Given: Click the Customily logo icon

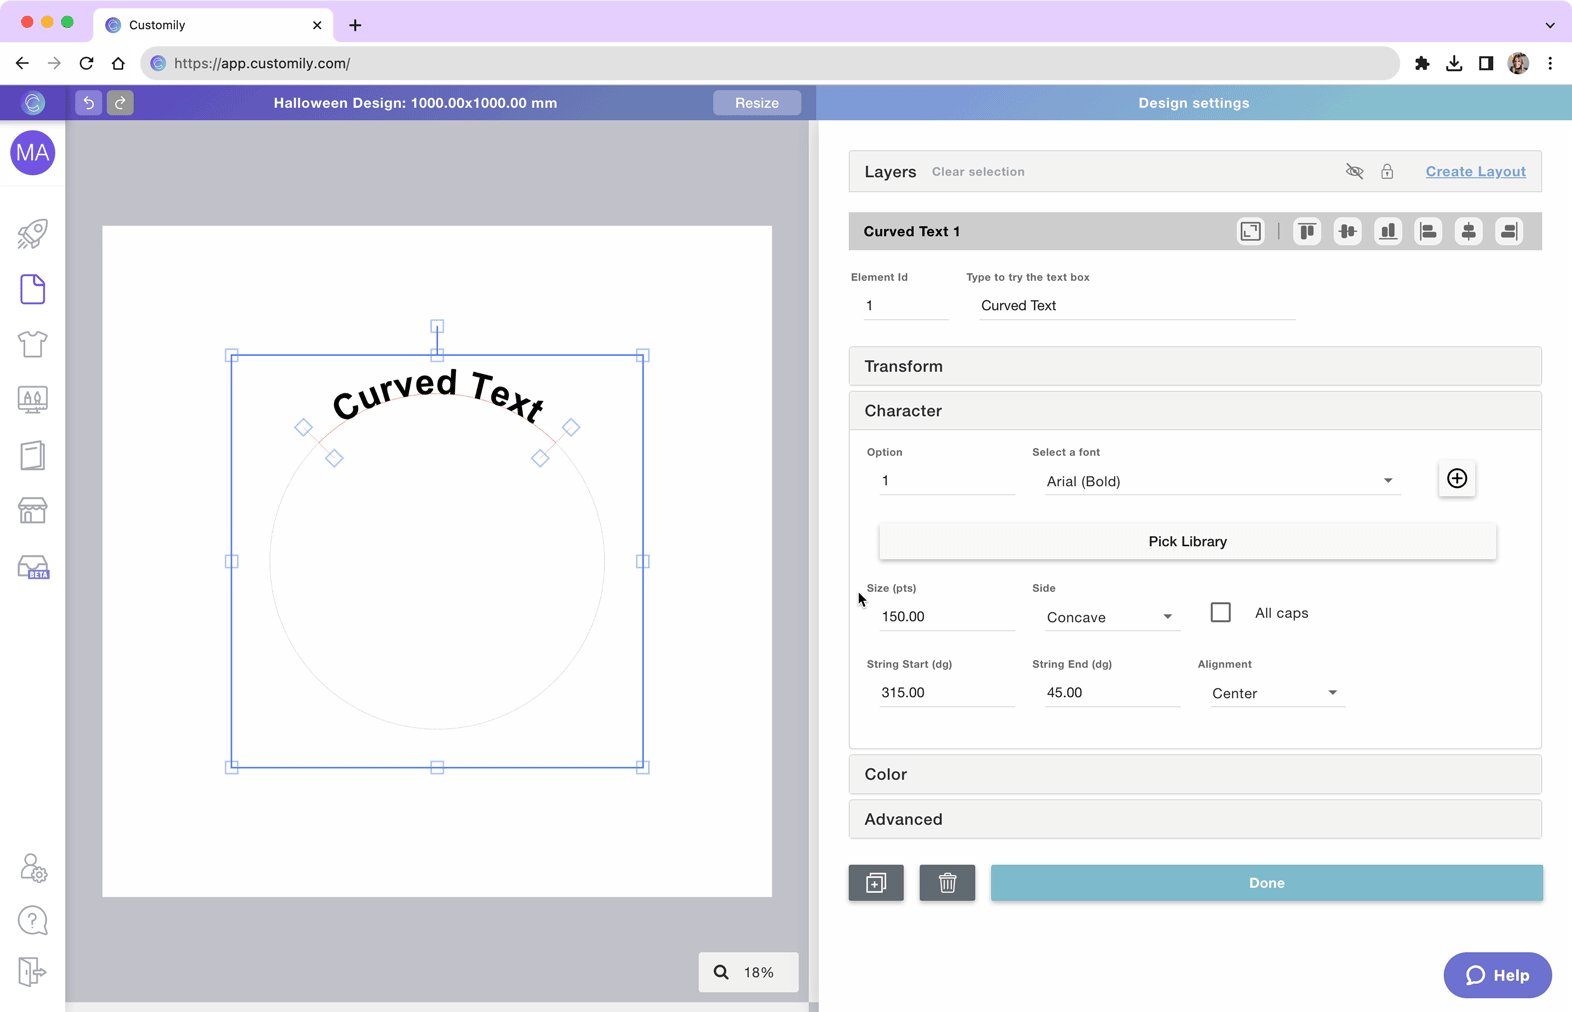Looking at the screenshot, I should (x=33, y=103).
